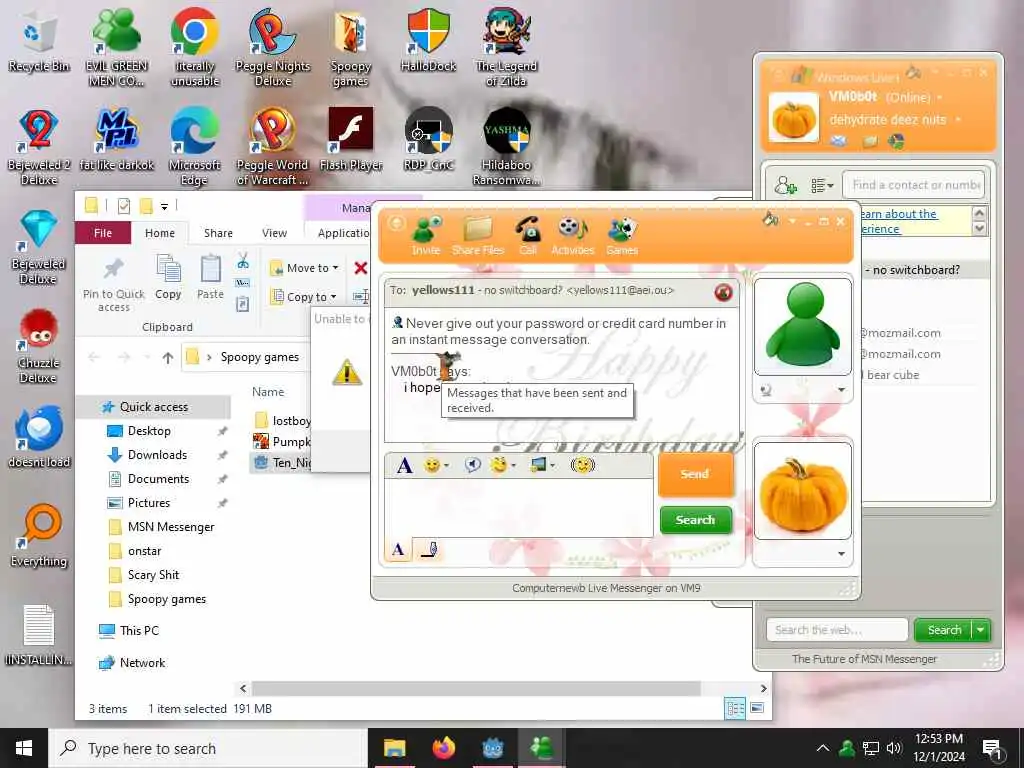The height and width of the screenshot is (768, 1024).
Task: Click the Add a contact icon in Messenger
Action: pos(786,185)
